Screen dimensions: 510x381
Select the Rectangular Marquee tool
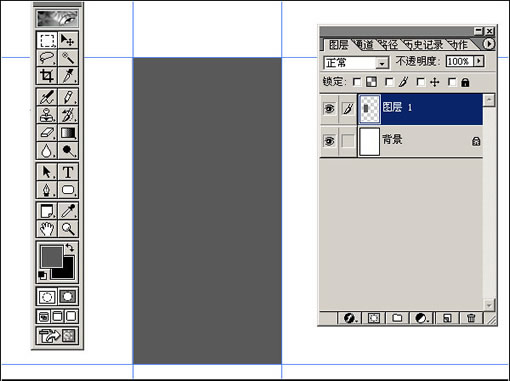tap(47, 40)
